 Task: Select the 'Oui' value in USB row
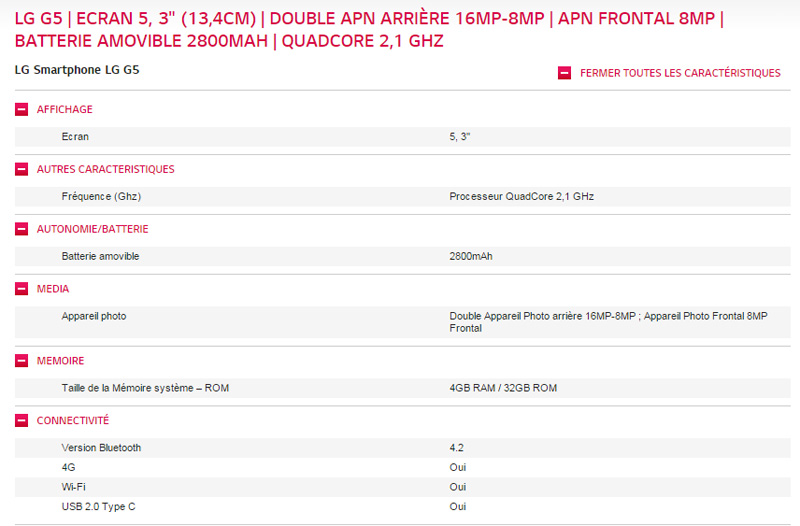(458, 507)
